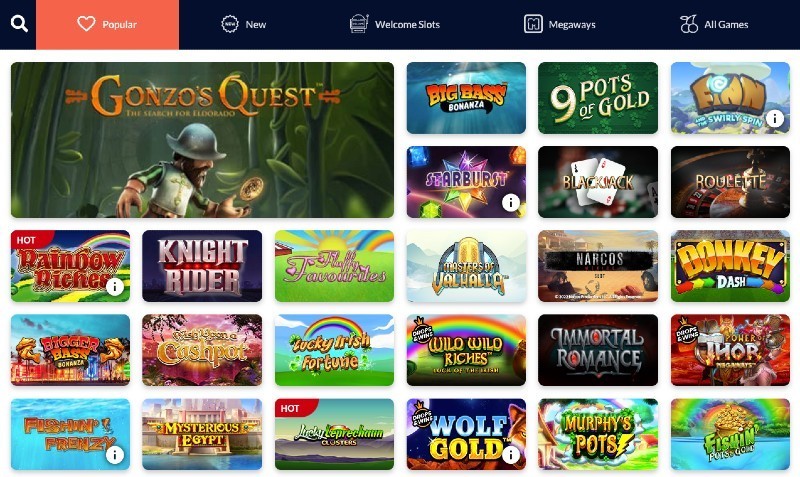Launch the Gonzo's Quest featured banner
The width and height of the screenshot is (800, 477).
pos(202,140)
